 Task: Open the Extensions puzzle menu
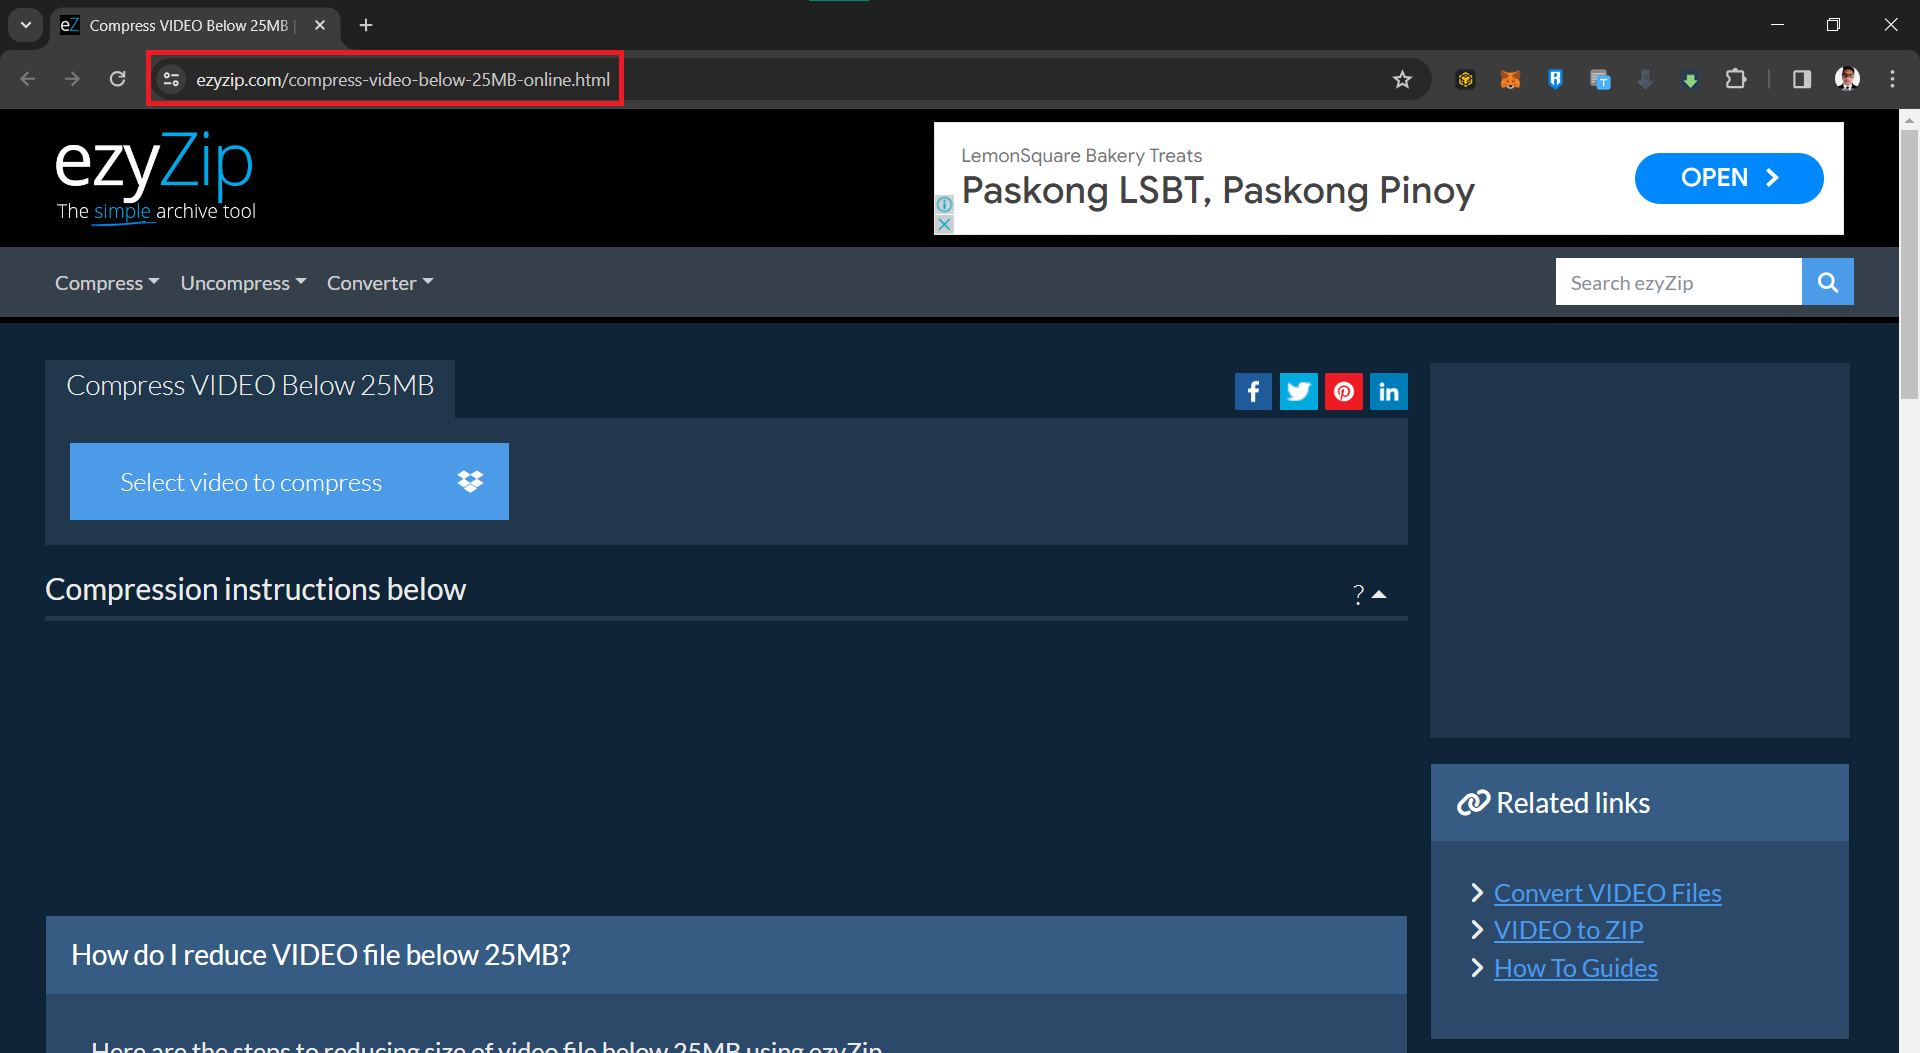[1737, 79]
